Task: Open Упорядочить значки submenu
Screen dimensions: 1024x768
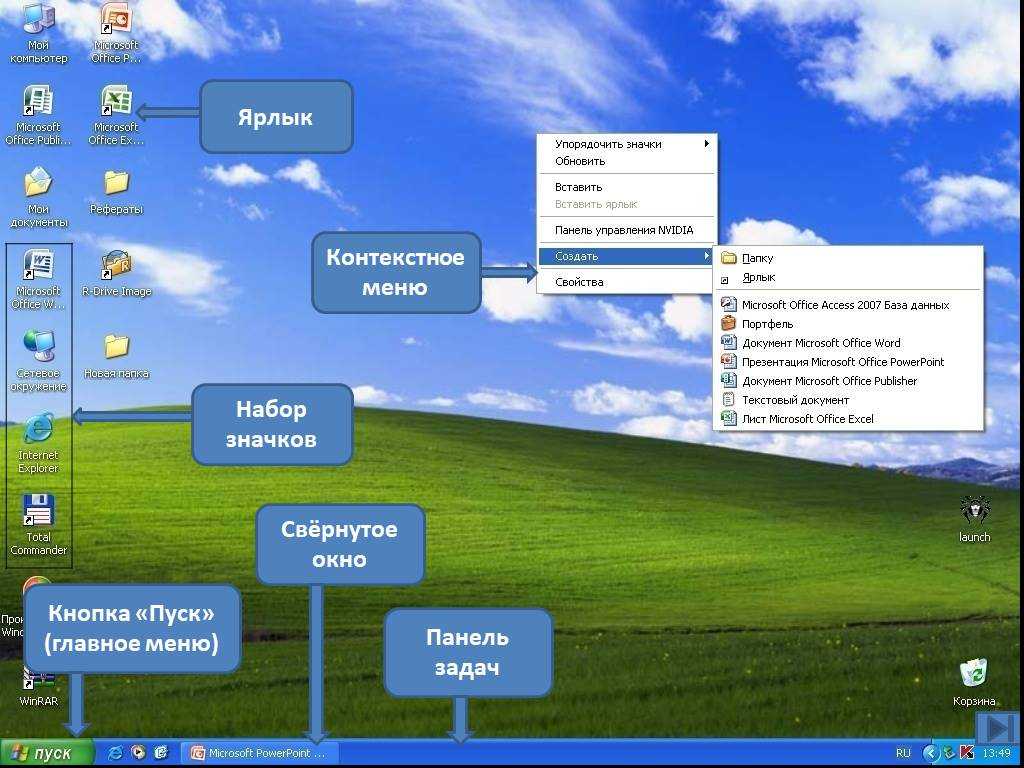Action: pos(627,144)
